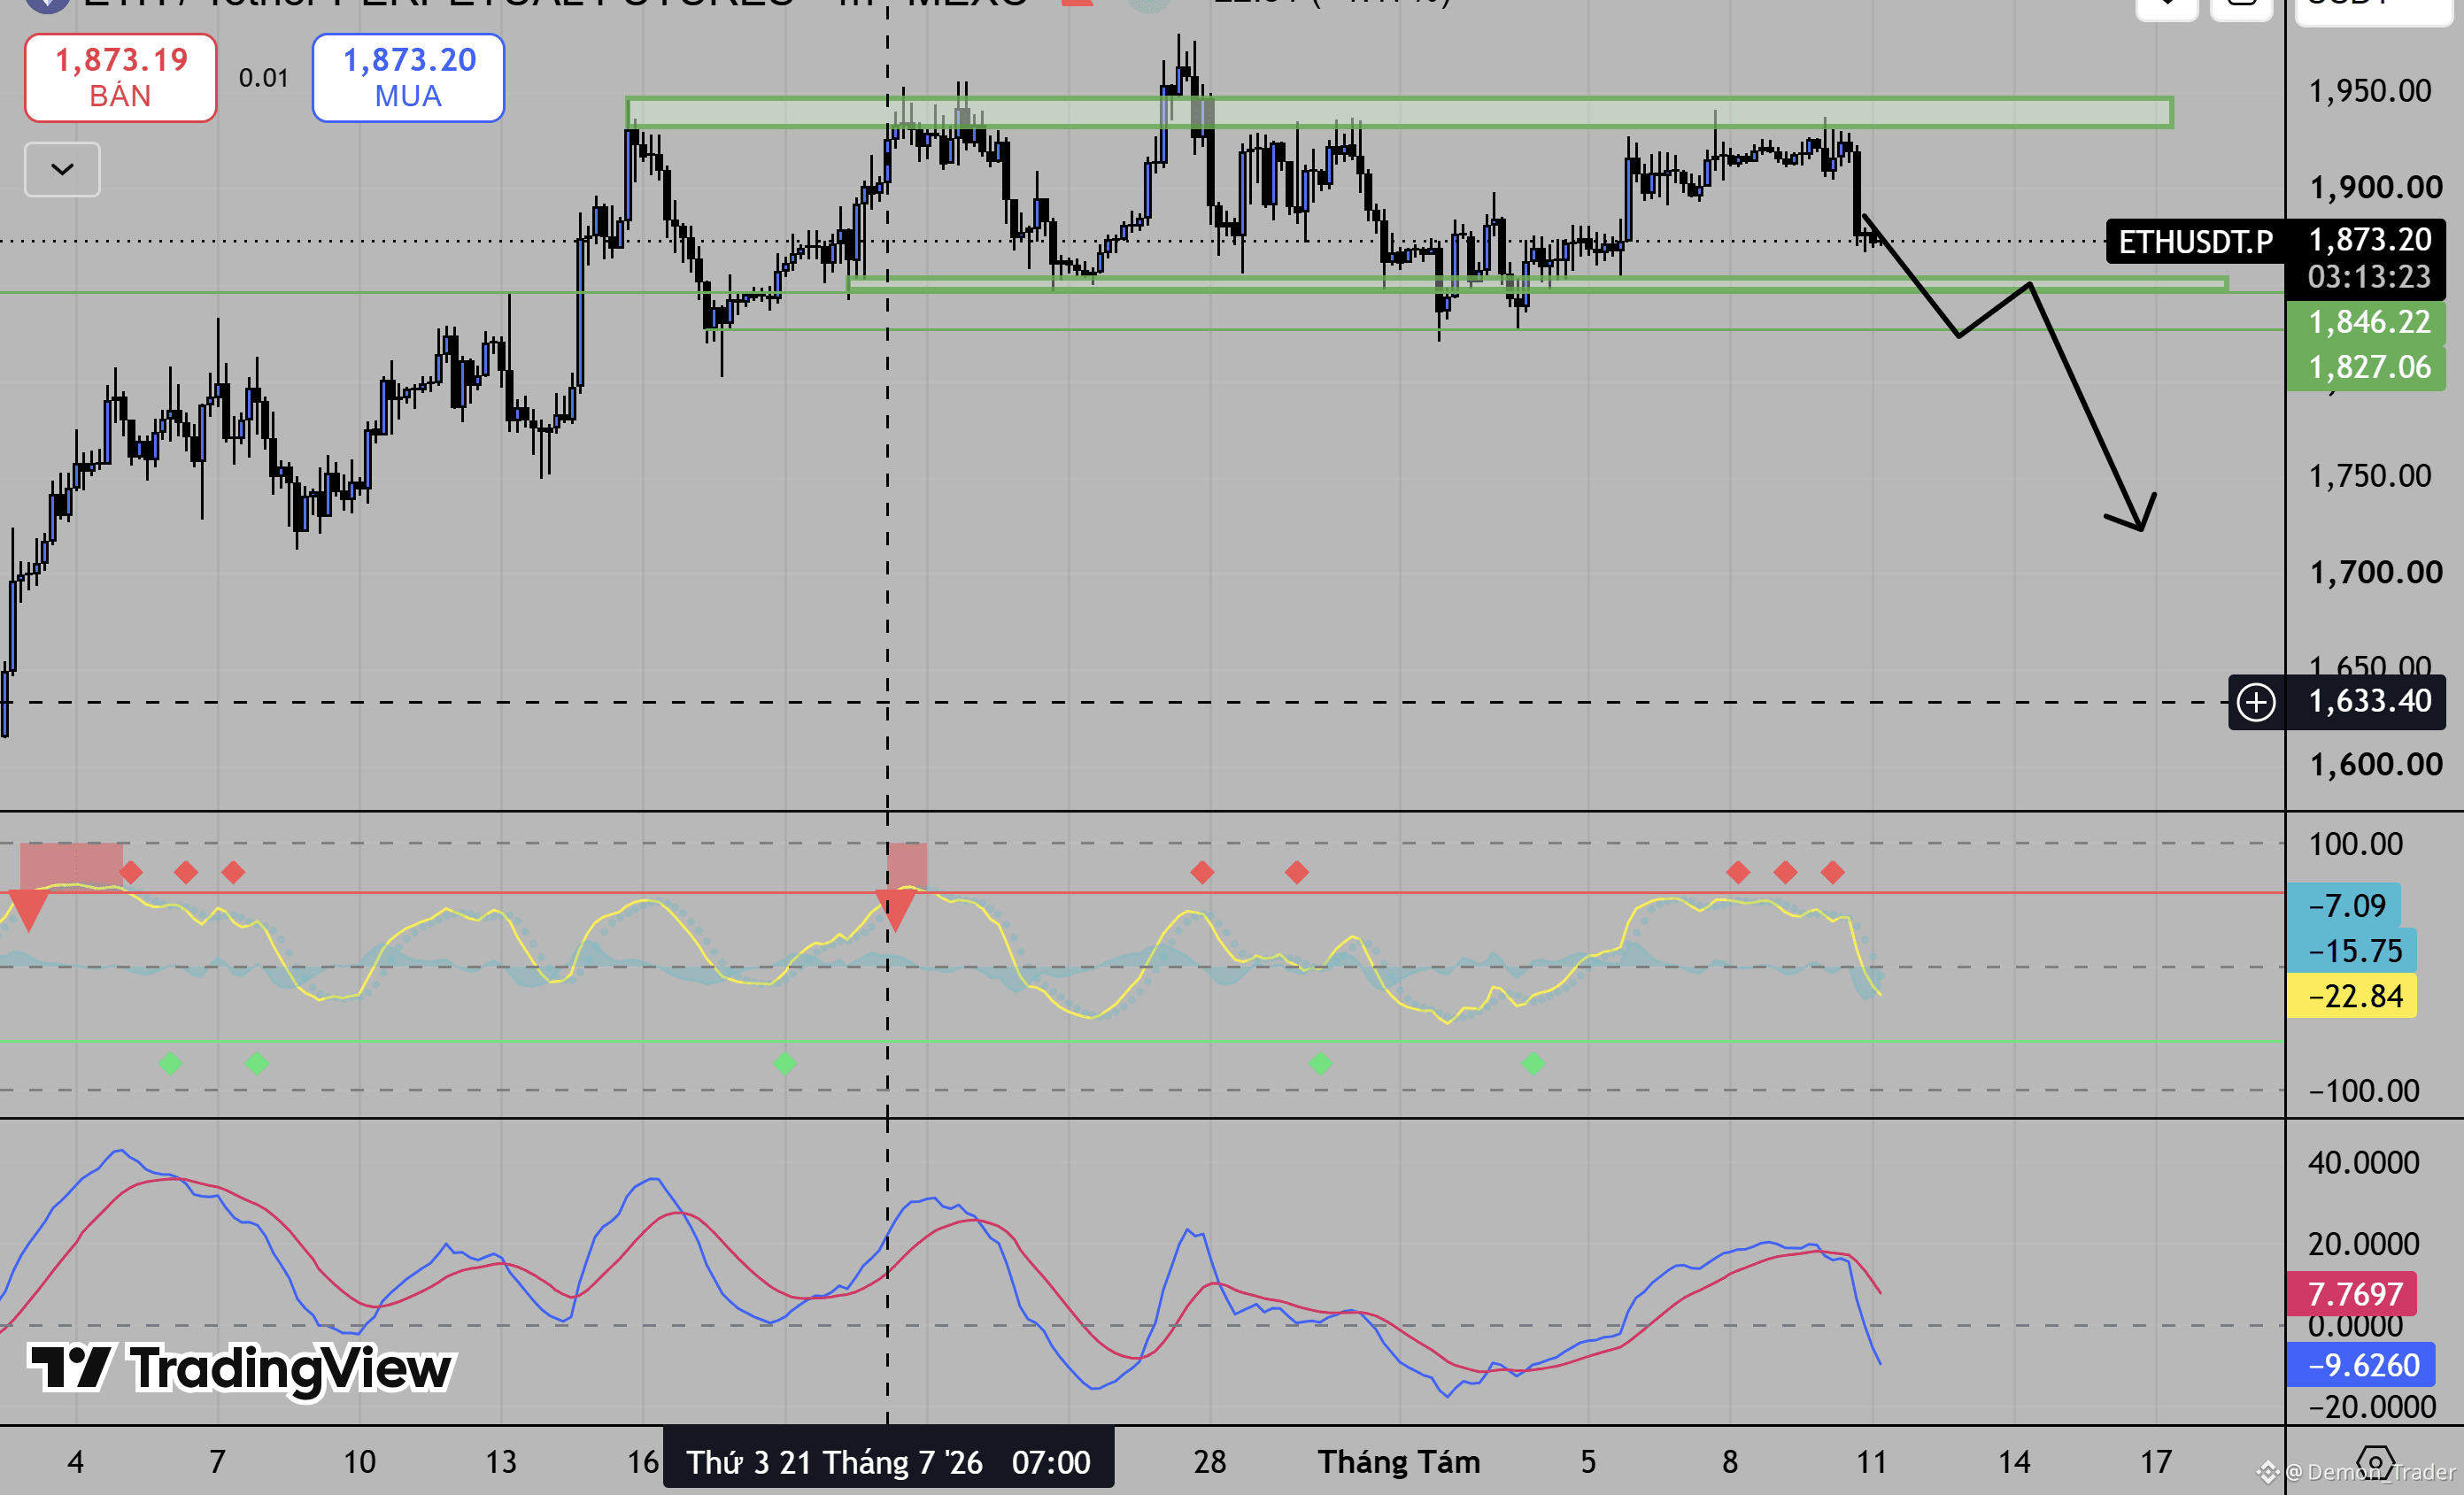Viewport: 2464px width, 1495px height.
Task: Click the rightmost green diamond marker in the oscillator
Action: tap(1533, 1063)
